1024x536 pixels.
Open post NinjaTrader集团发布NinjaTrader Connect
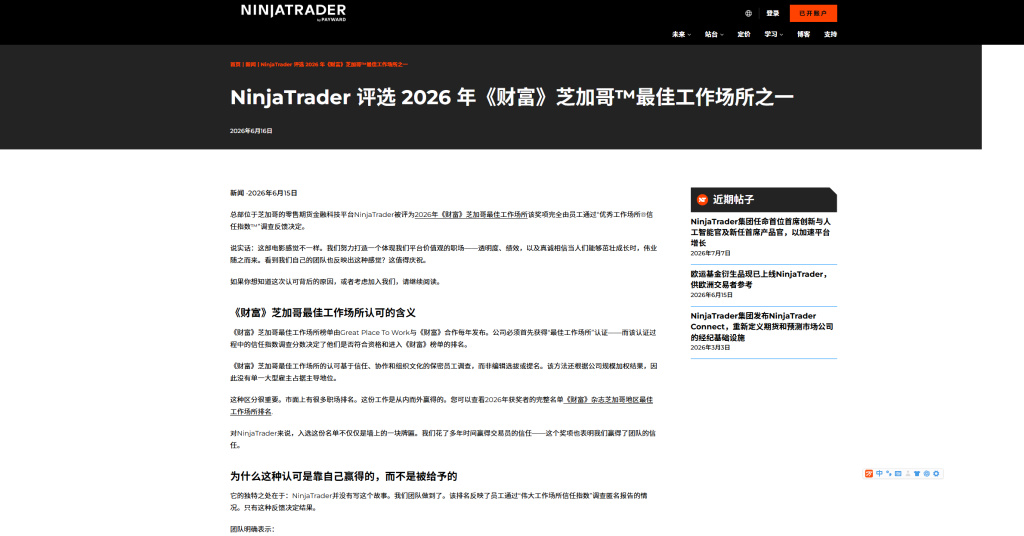[x=762, y=326]
